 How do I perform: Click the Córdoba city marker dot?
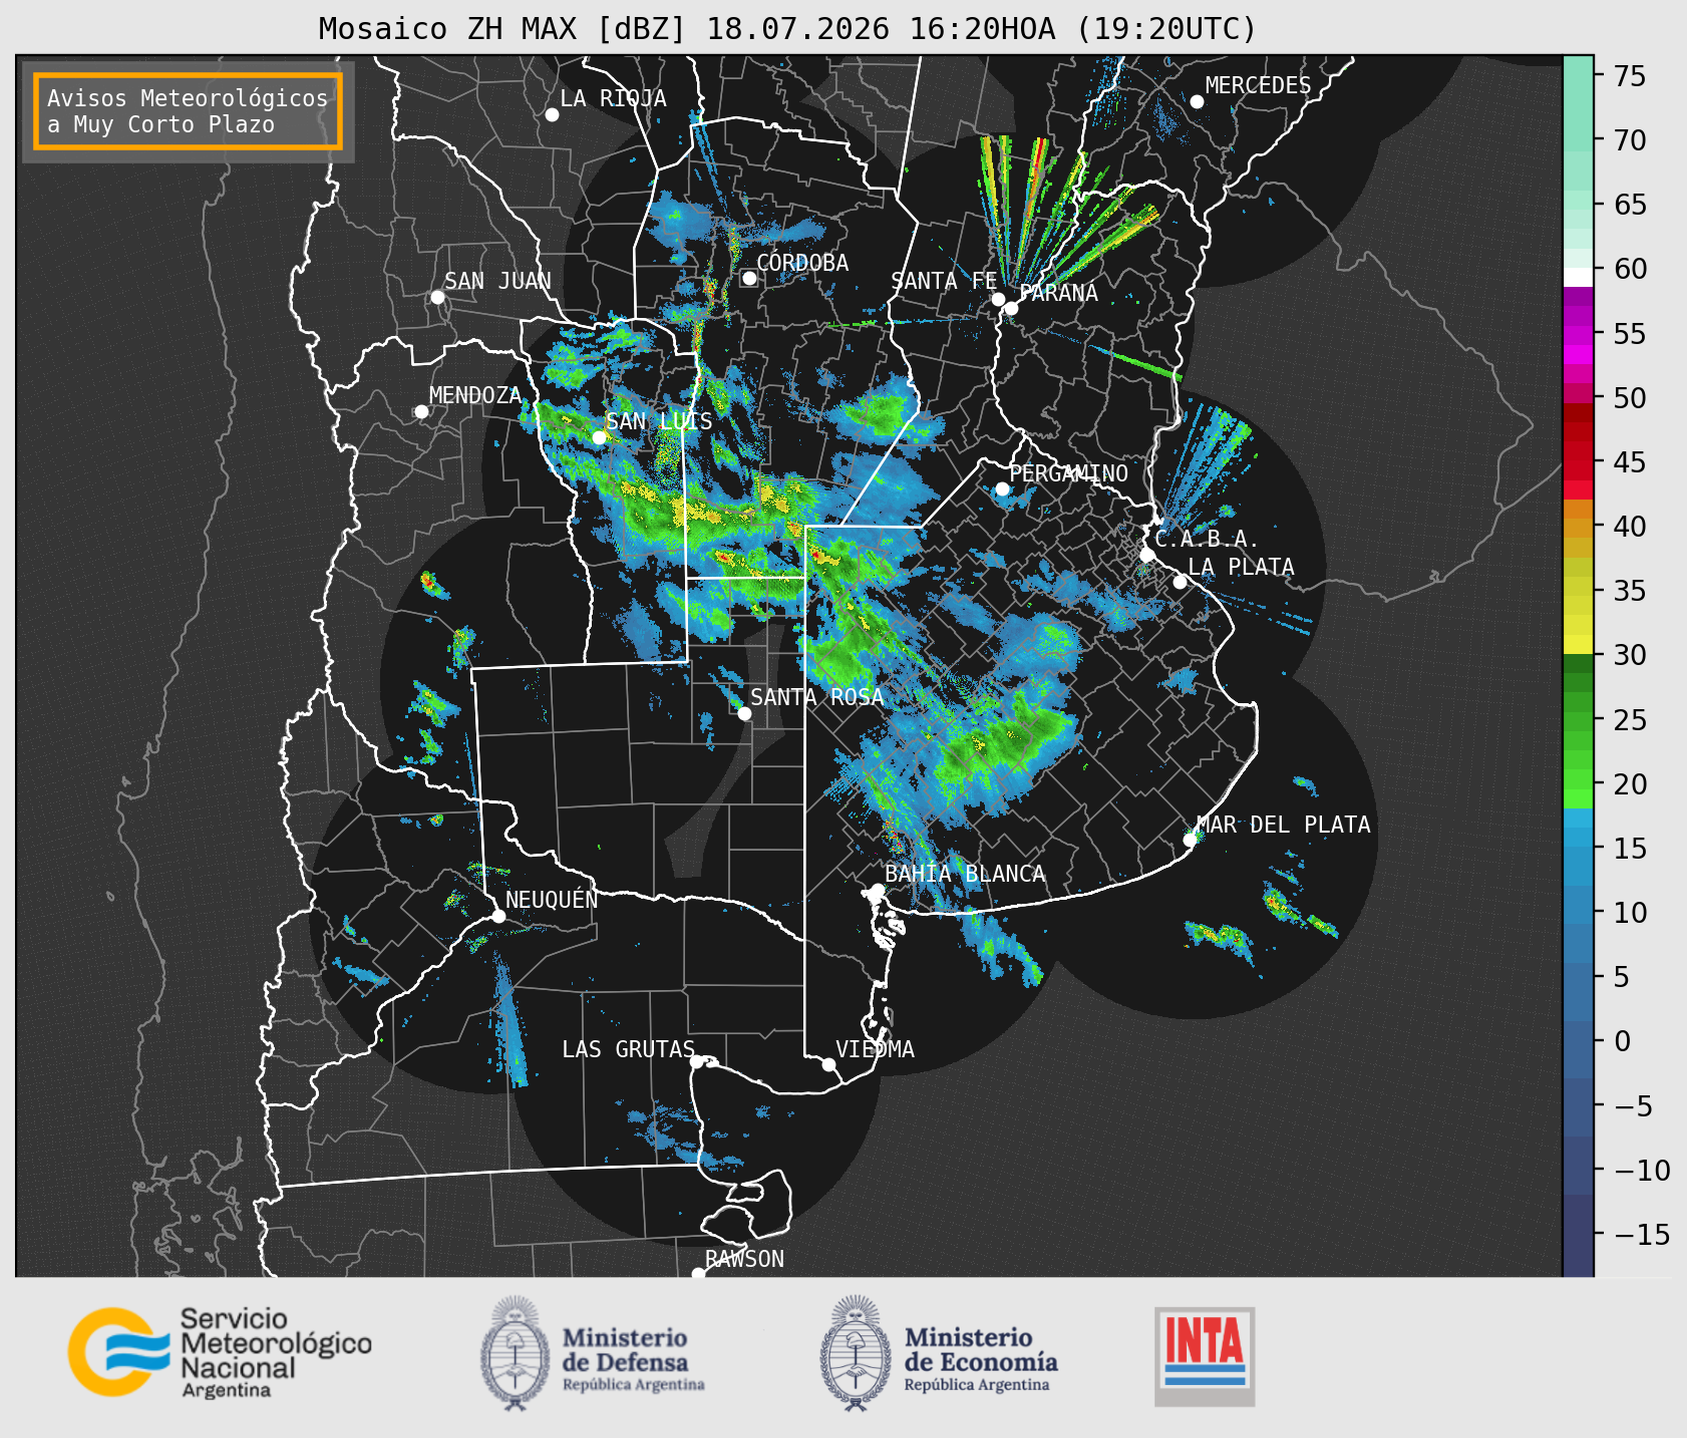coord(749,278)
